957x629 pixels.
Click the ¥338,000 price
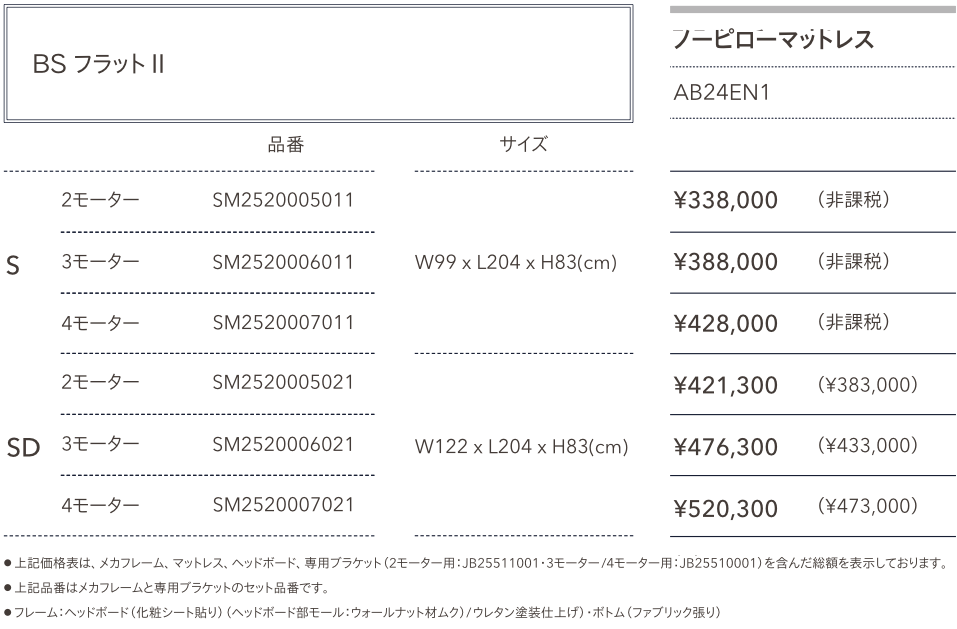pyautogui.click(x=725, y=201)
